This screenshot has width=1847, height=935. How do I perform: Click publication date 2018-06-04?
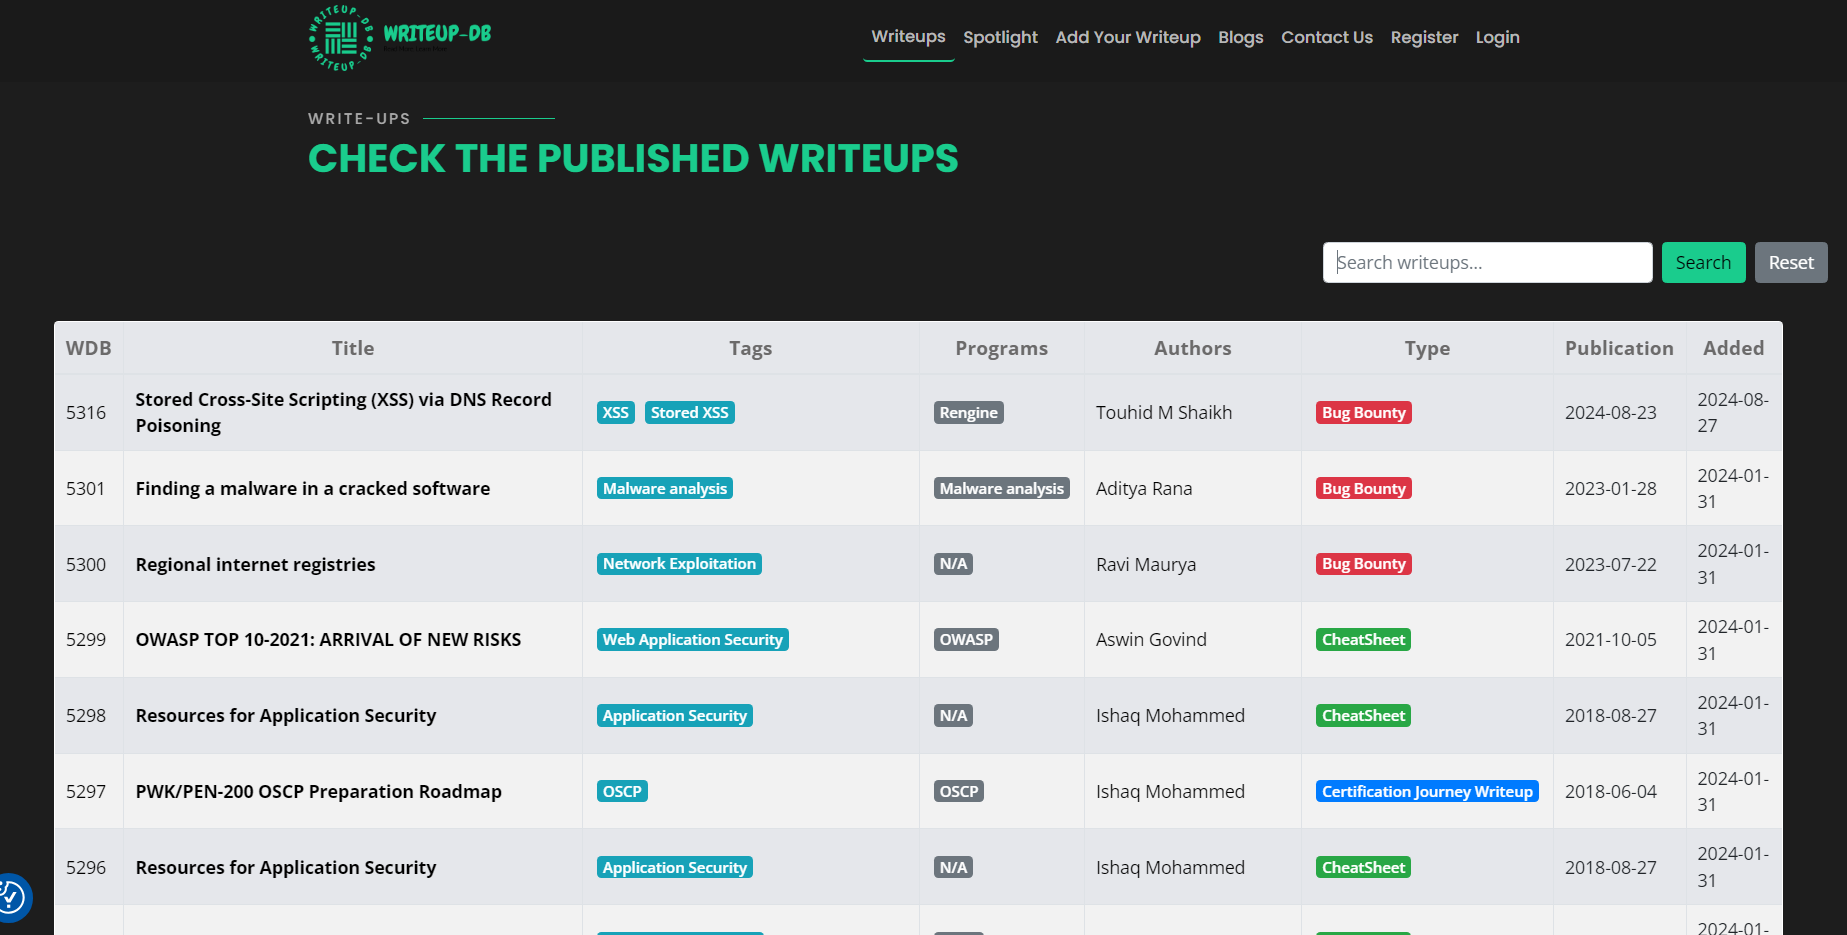[x=1611, y=791]
